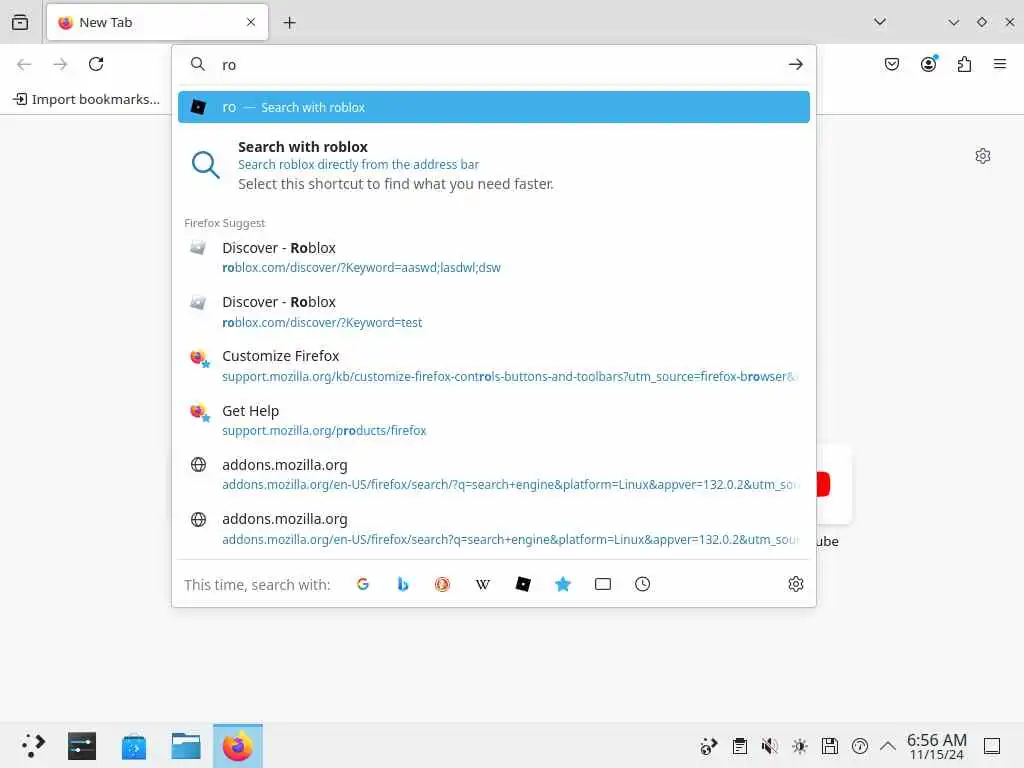Image resolution: width=1024 pixels, height=768 pixels.
Task: Open the Extensions puzzle icon
Action: point(965,64)
